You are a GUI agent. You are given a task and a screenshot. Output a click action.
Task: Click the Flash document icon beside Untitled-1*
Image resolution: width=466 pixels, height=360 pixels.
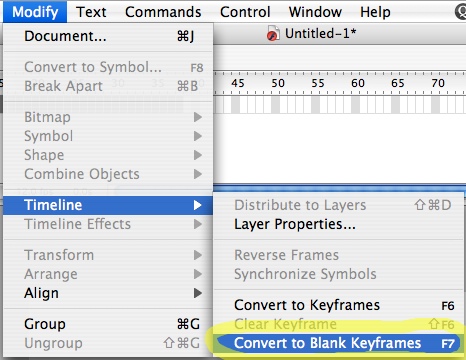(273, 34)
